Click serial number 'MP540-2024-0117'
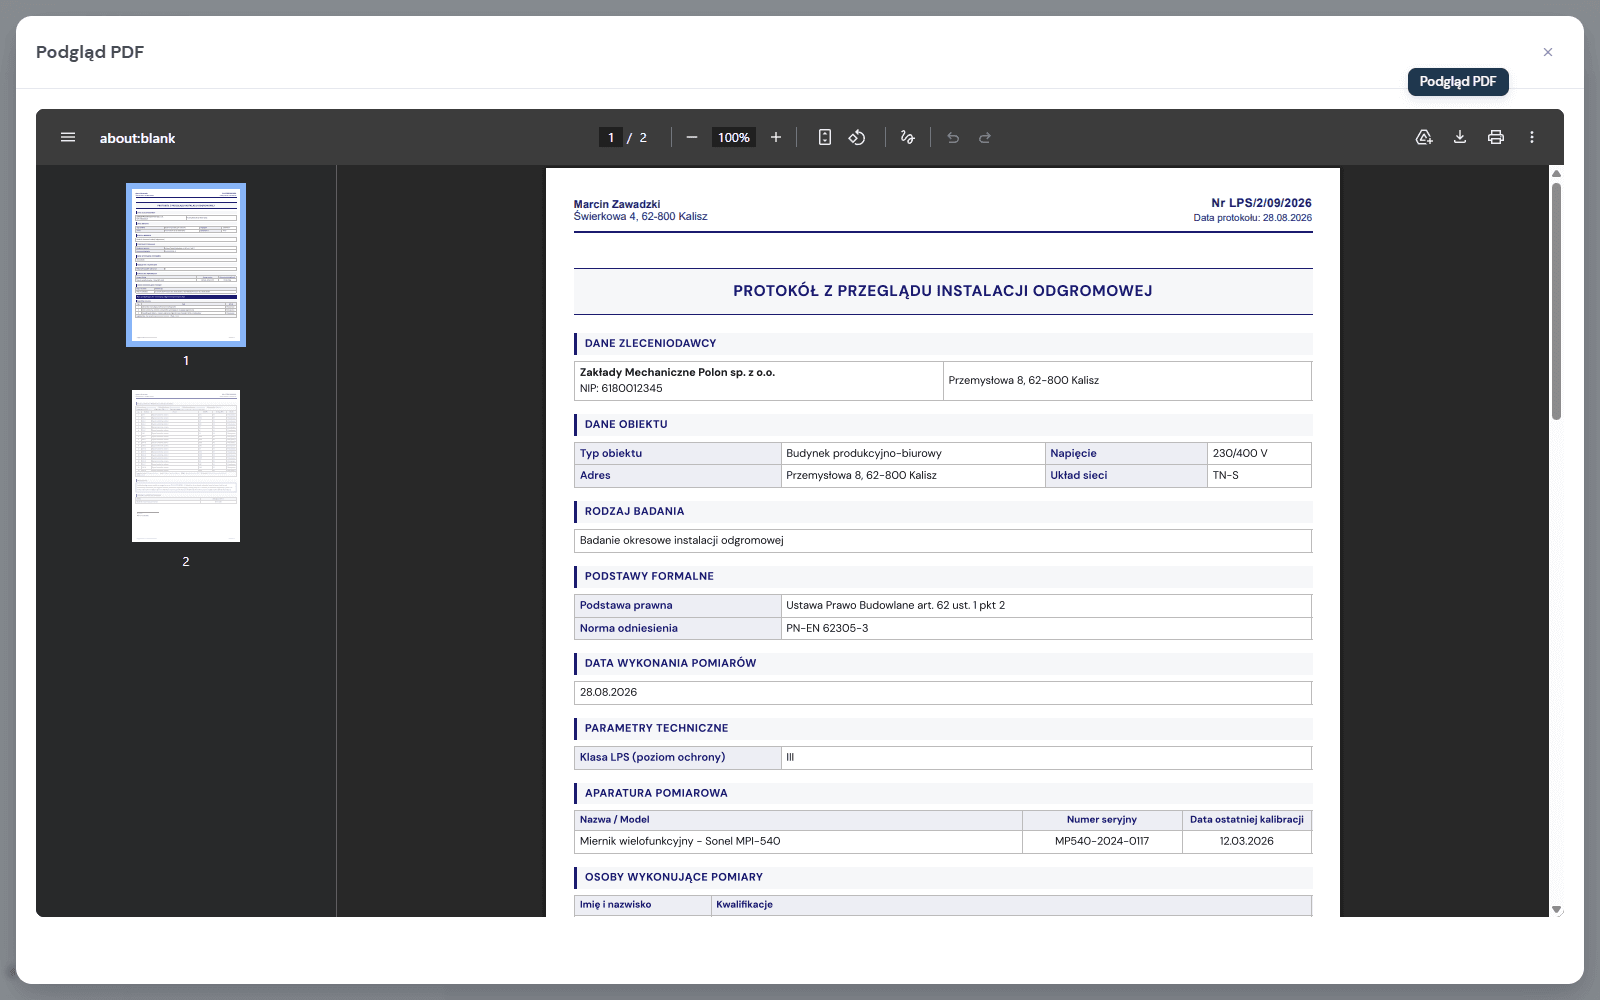 coord(1102,841)
